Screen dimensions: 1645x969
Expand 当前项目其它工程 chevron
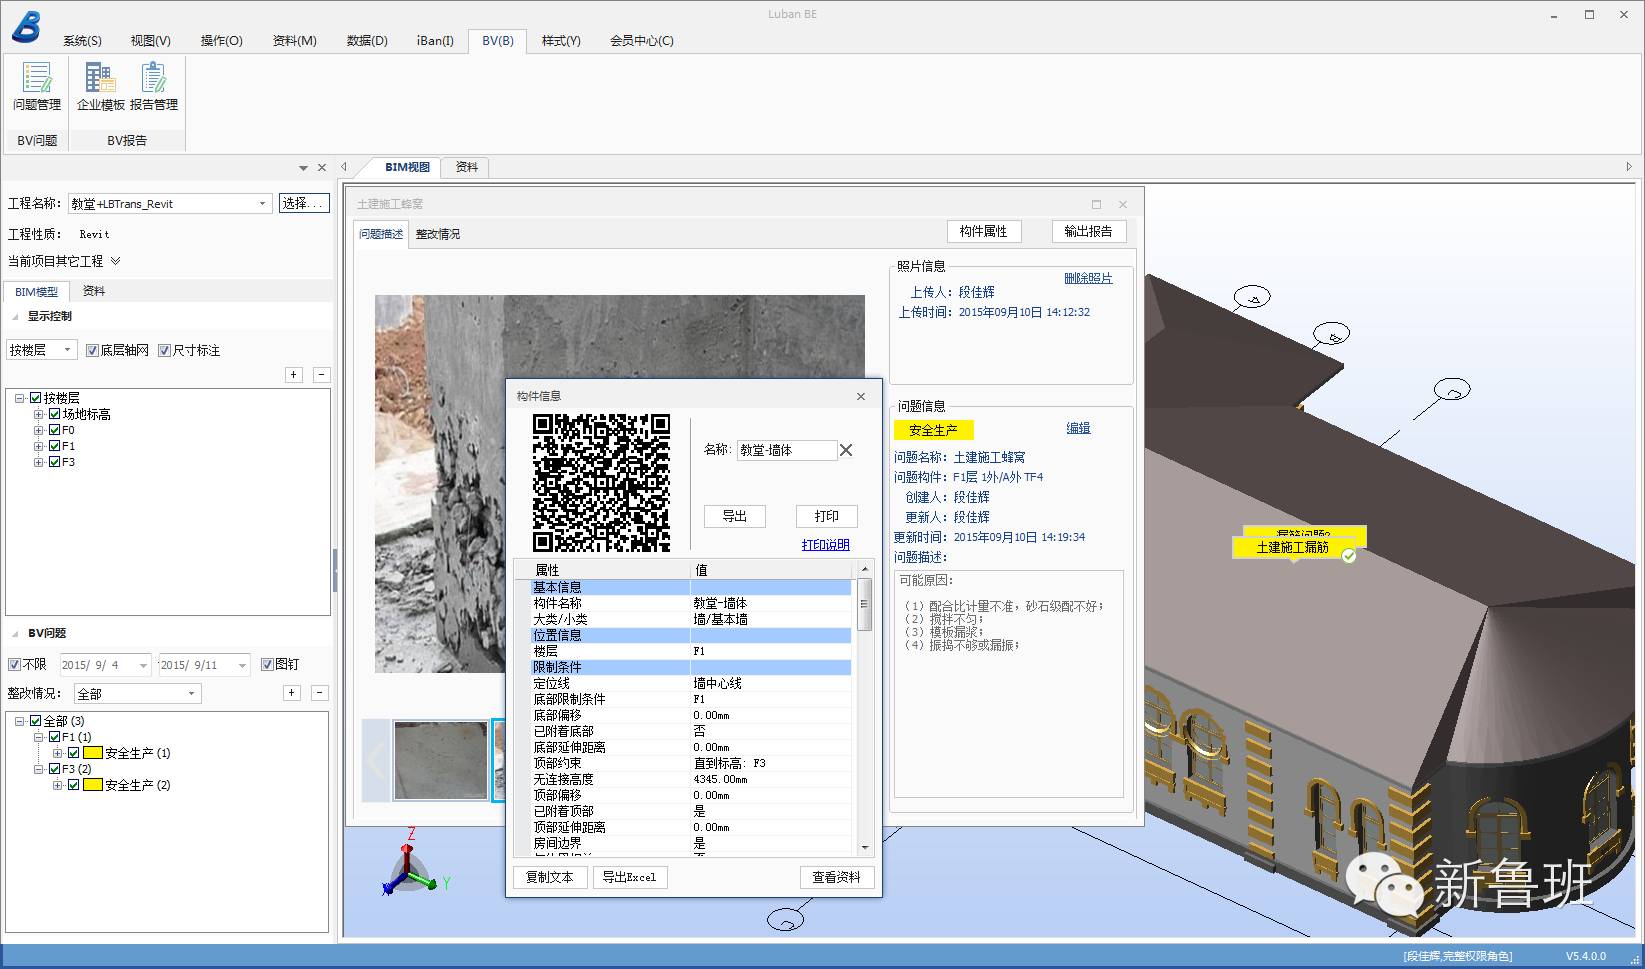click(116, 261)
